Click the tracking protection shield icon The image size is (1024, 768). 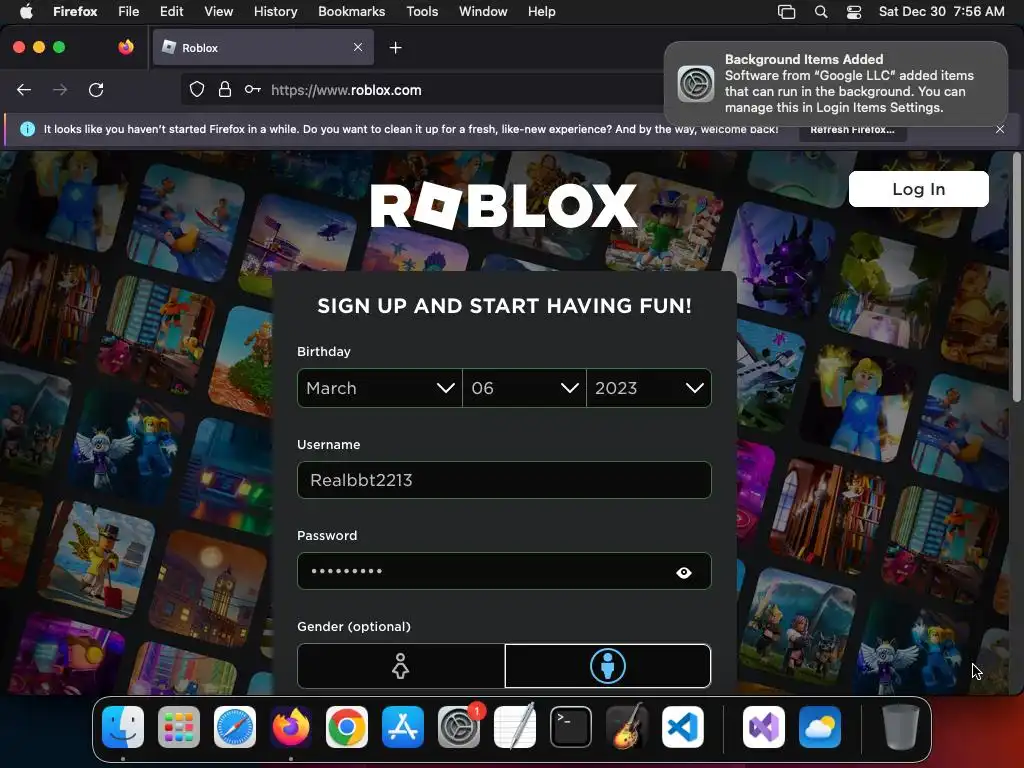click(x=197, y=89)
